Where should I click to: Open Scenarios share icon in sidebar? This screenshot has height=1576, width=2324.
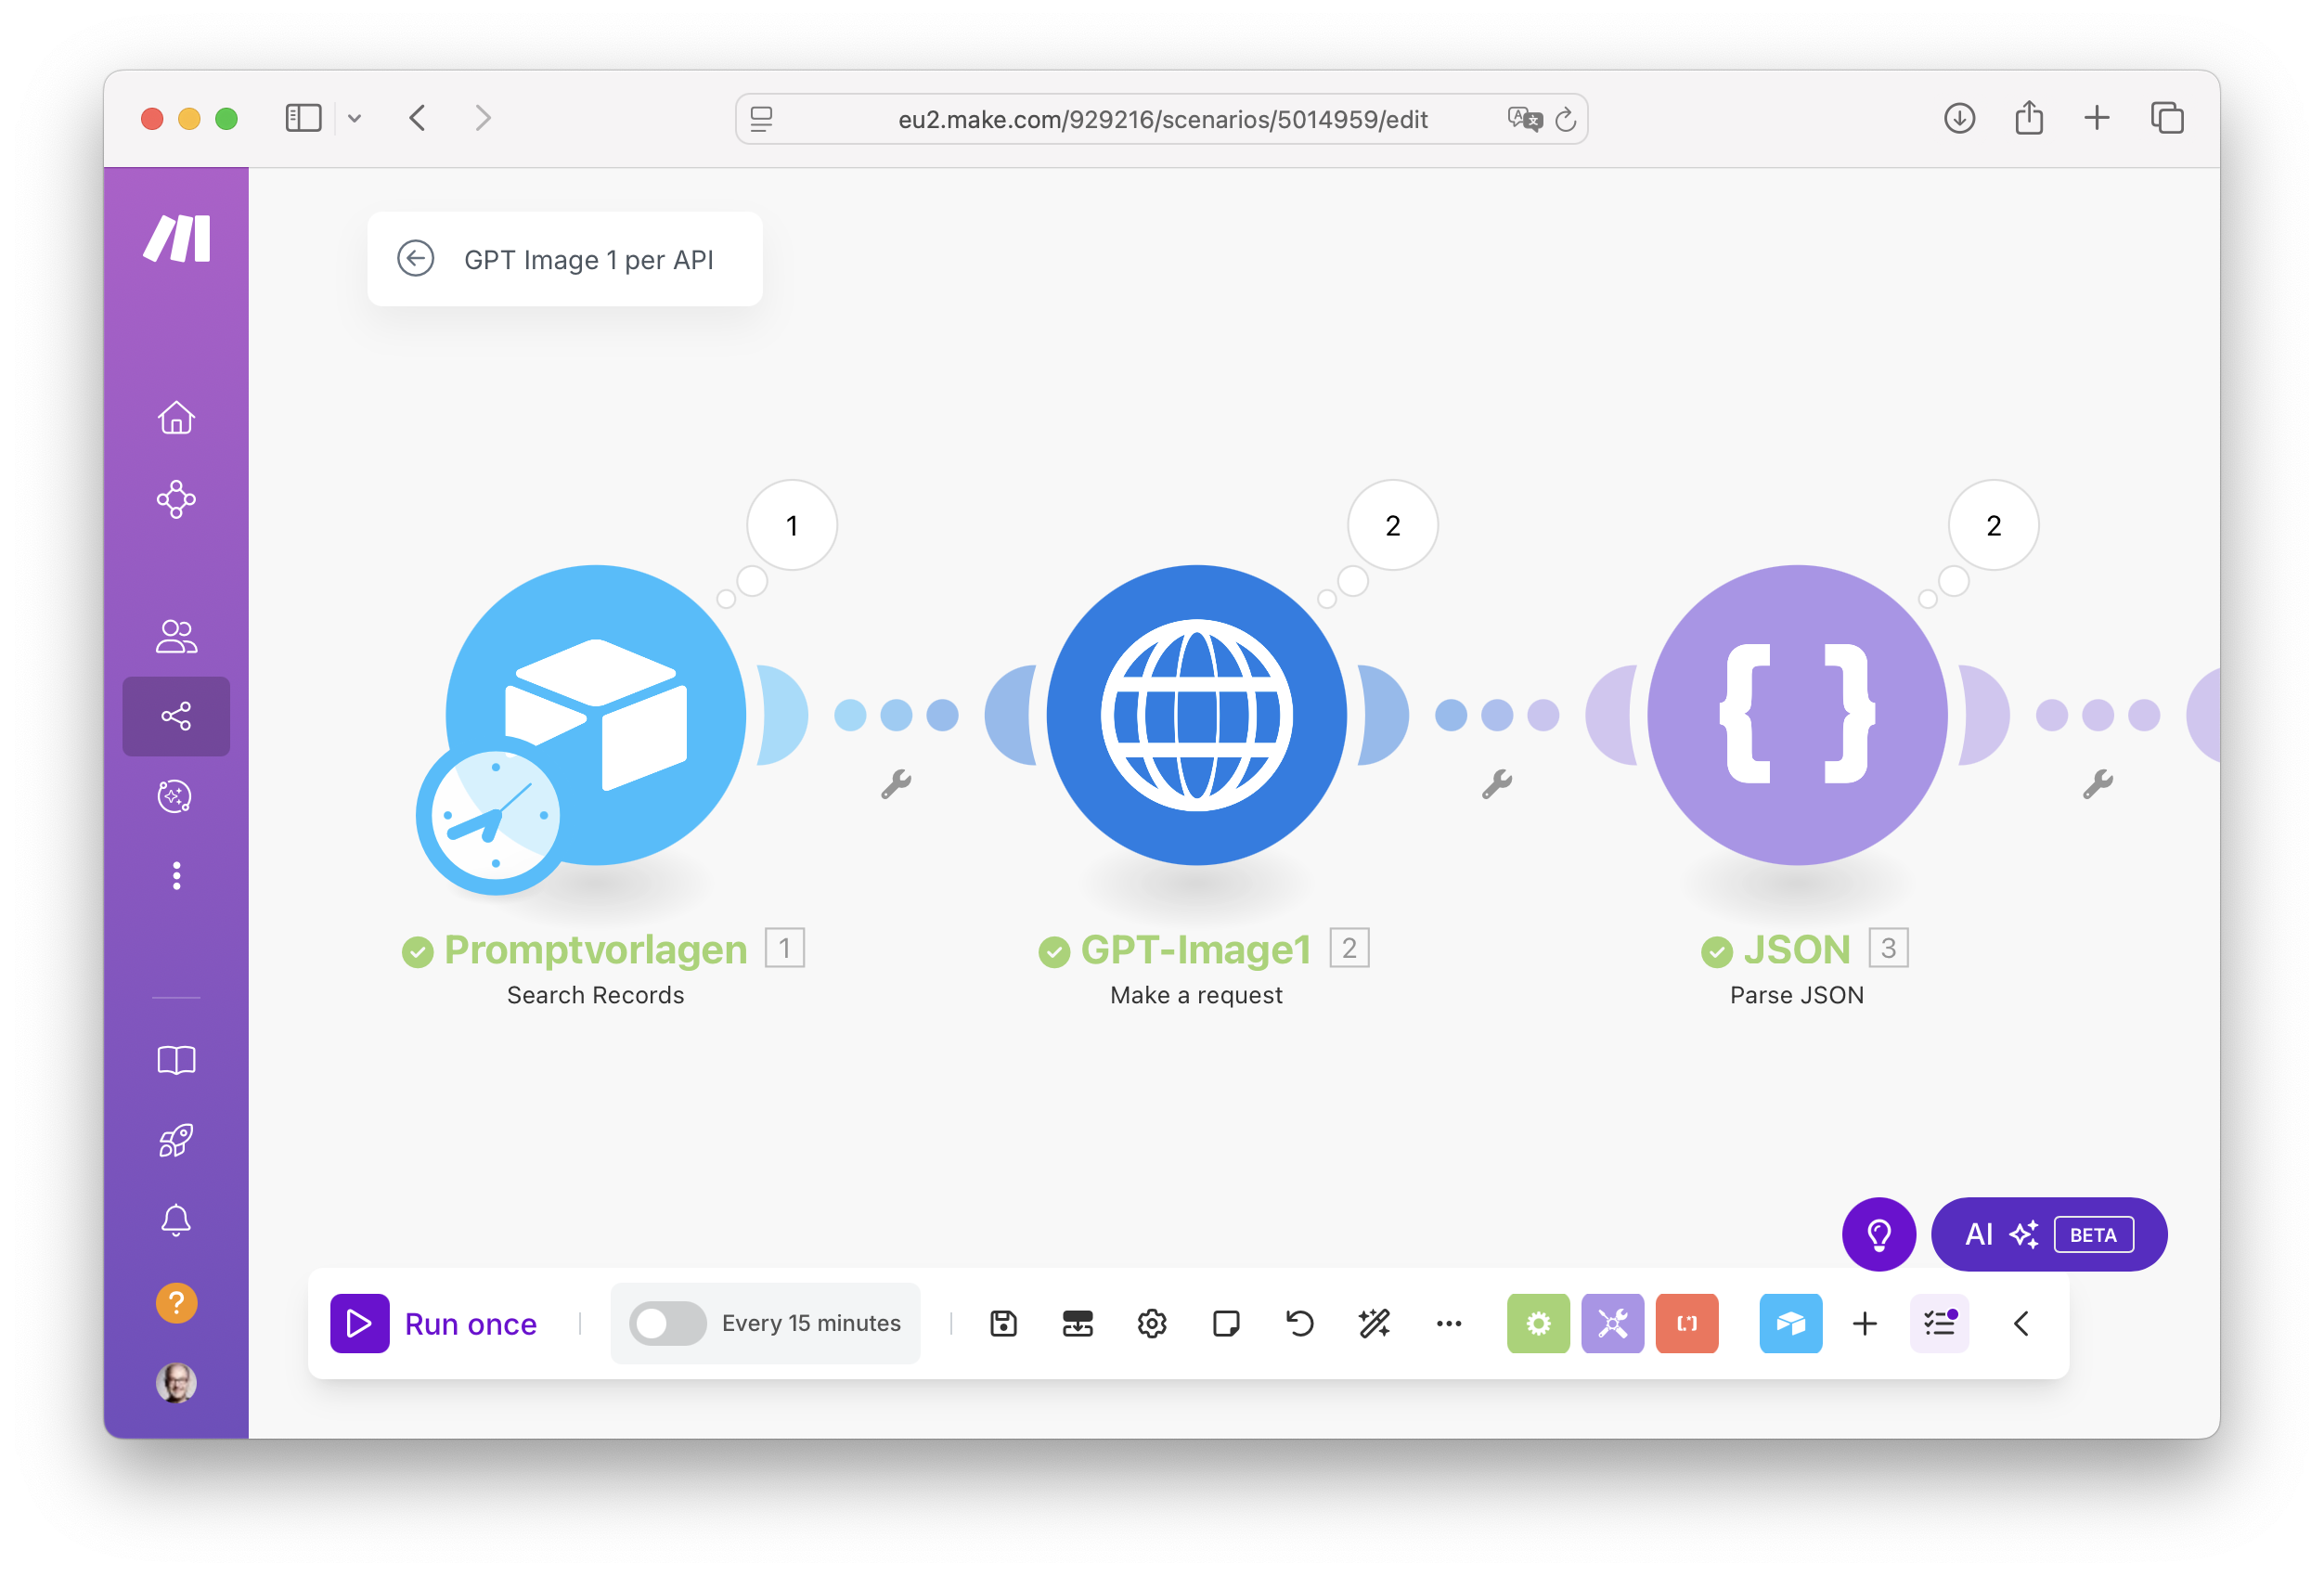[x=176, y=716]
